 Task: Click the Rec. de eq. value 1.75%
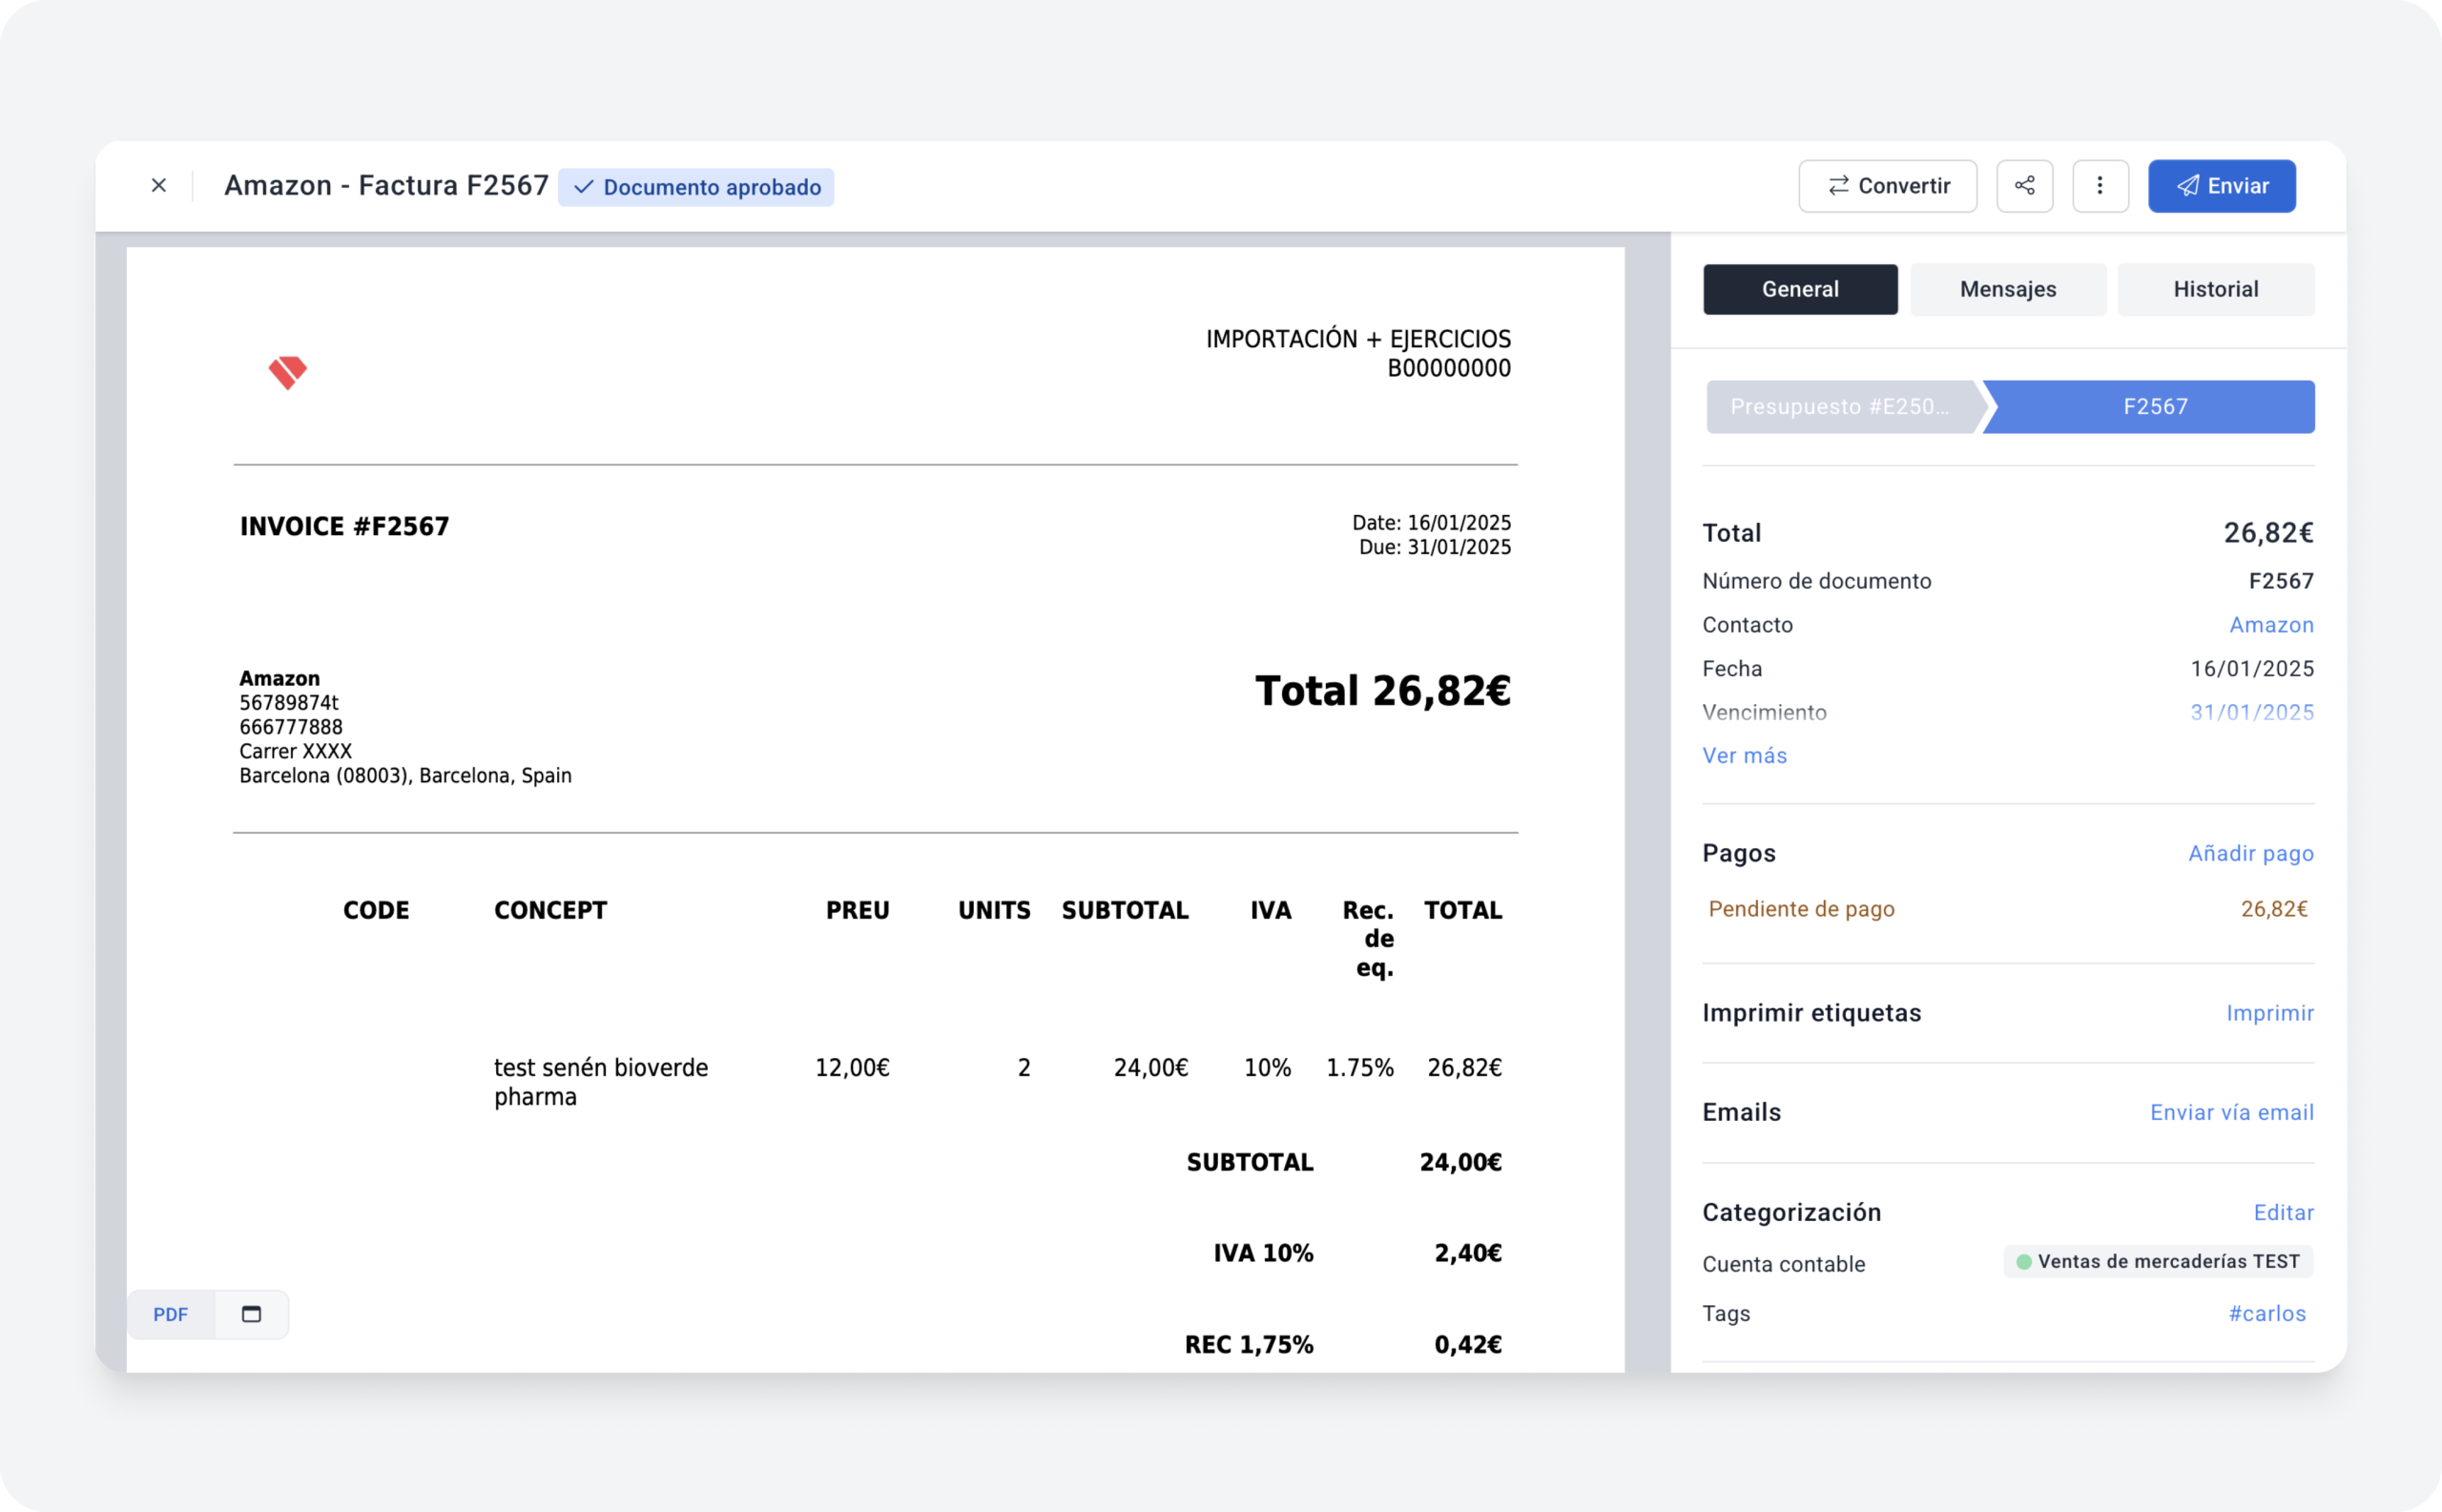coord(1359,1068)
